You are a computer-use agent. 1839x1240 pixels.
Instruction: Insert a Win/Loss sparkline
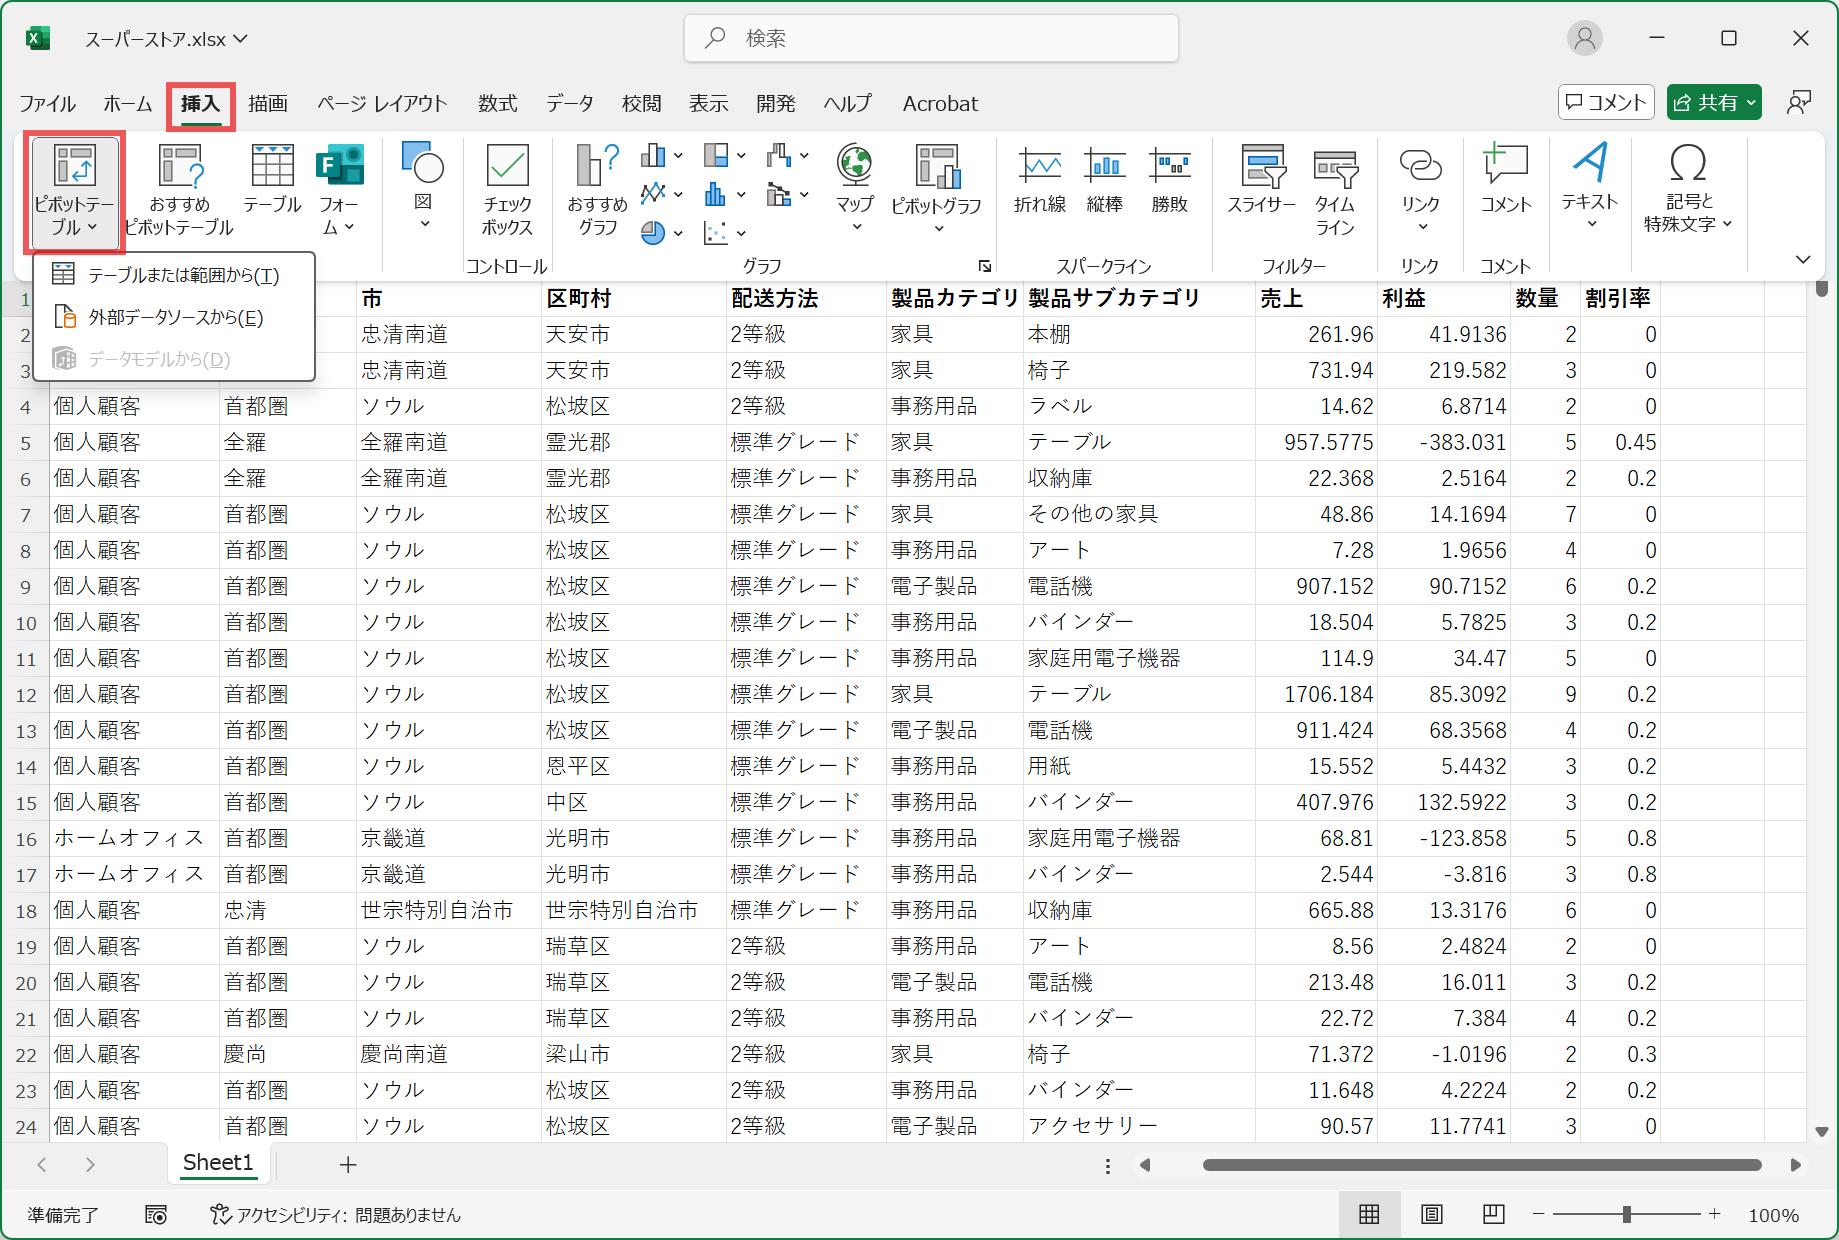click(x=1169, y=180)
